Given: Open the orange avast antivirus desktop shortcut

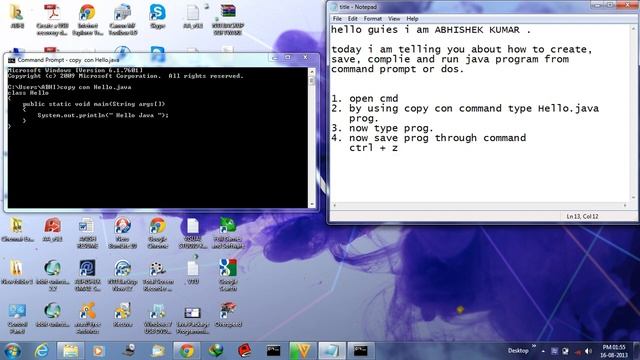Looking at the screenshot, I should tap(87, 318).
